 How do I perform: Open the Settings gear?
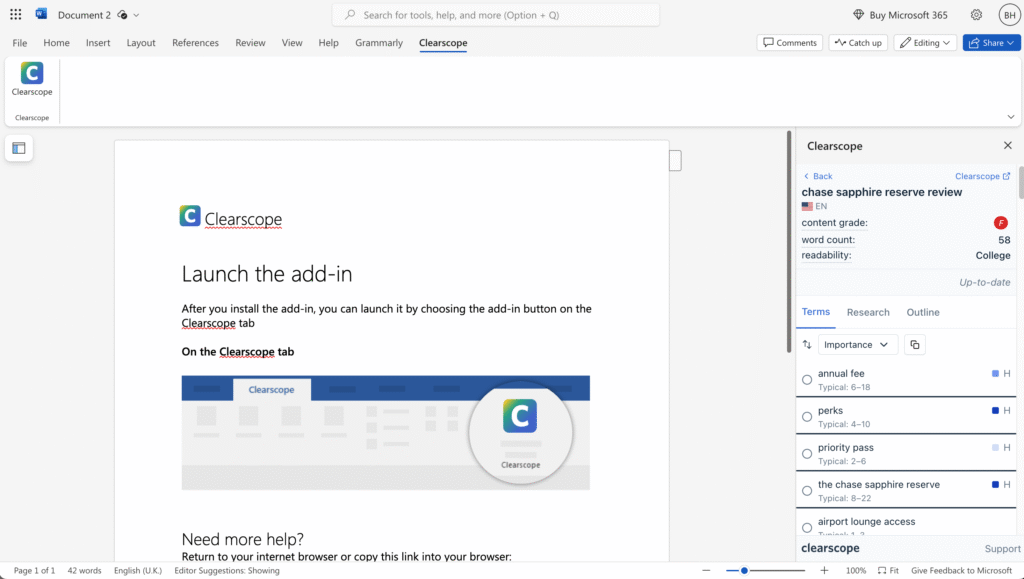tap(976, 14)
